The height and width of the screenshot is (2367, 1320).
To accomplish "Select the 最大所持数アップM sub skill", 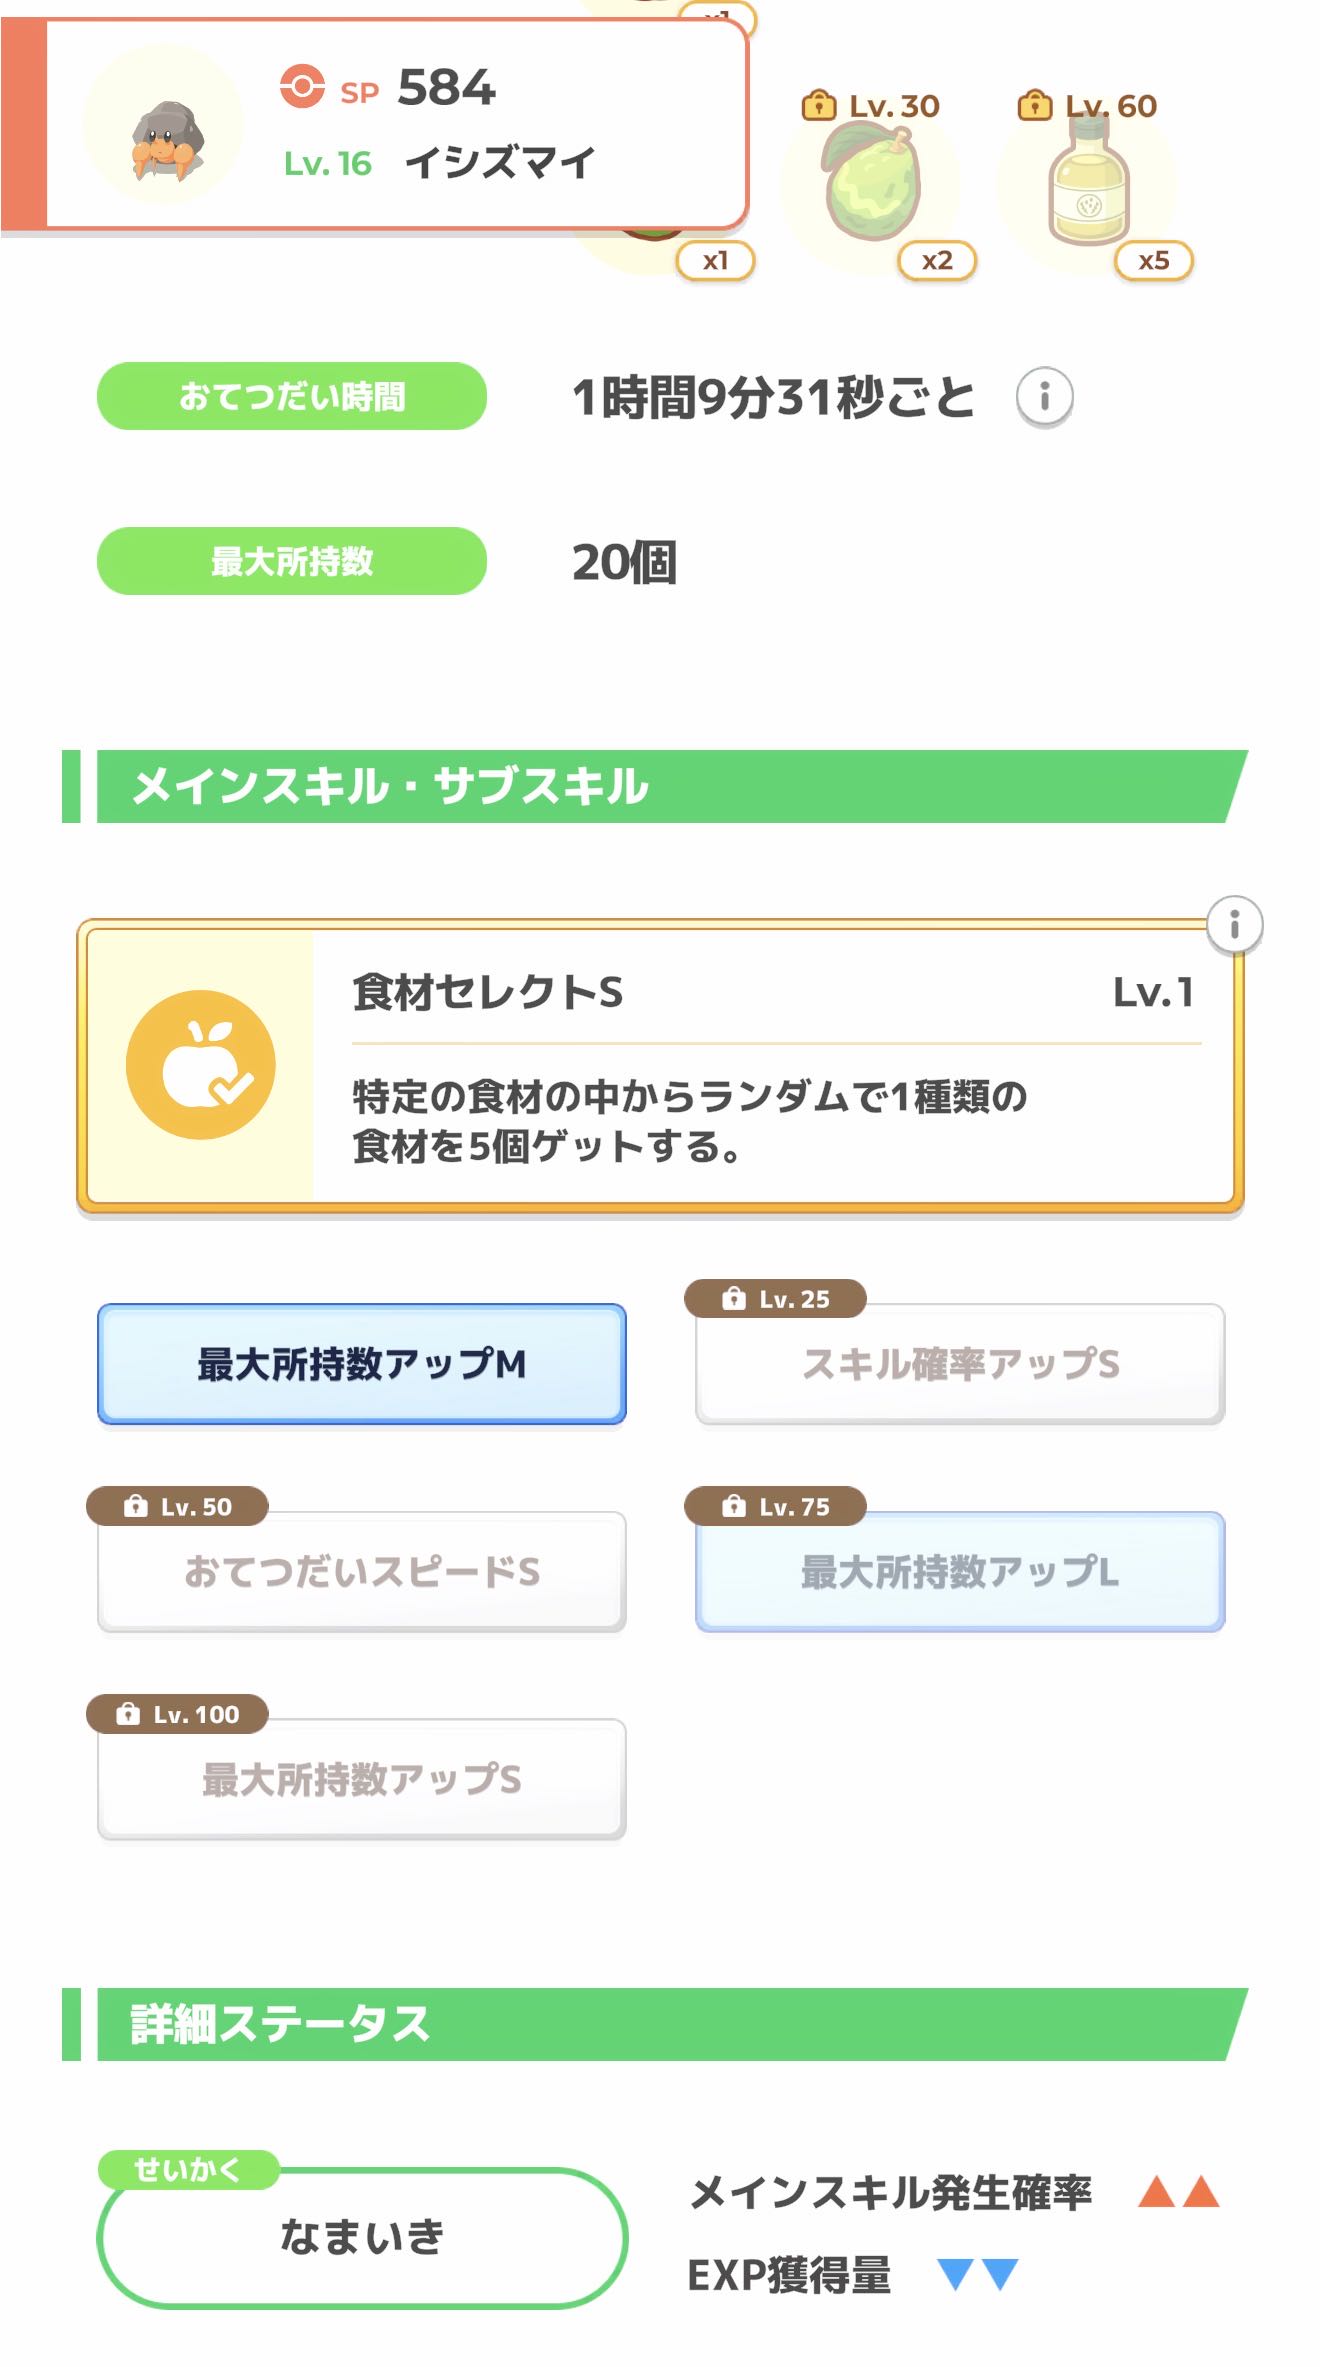I will click(361, 1363).
